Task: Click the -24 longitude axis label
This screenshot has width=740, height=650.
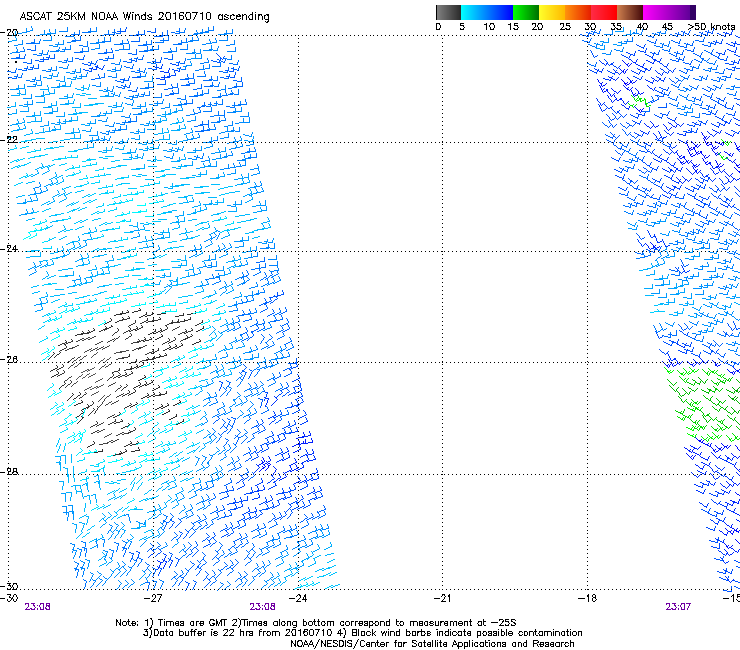Action: 298,598
